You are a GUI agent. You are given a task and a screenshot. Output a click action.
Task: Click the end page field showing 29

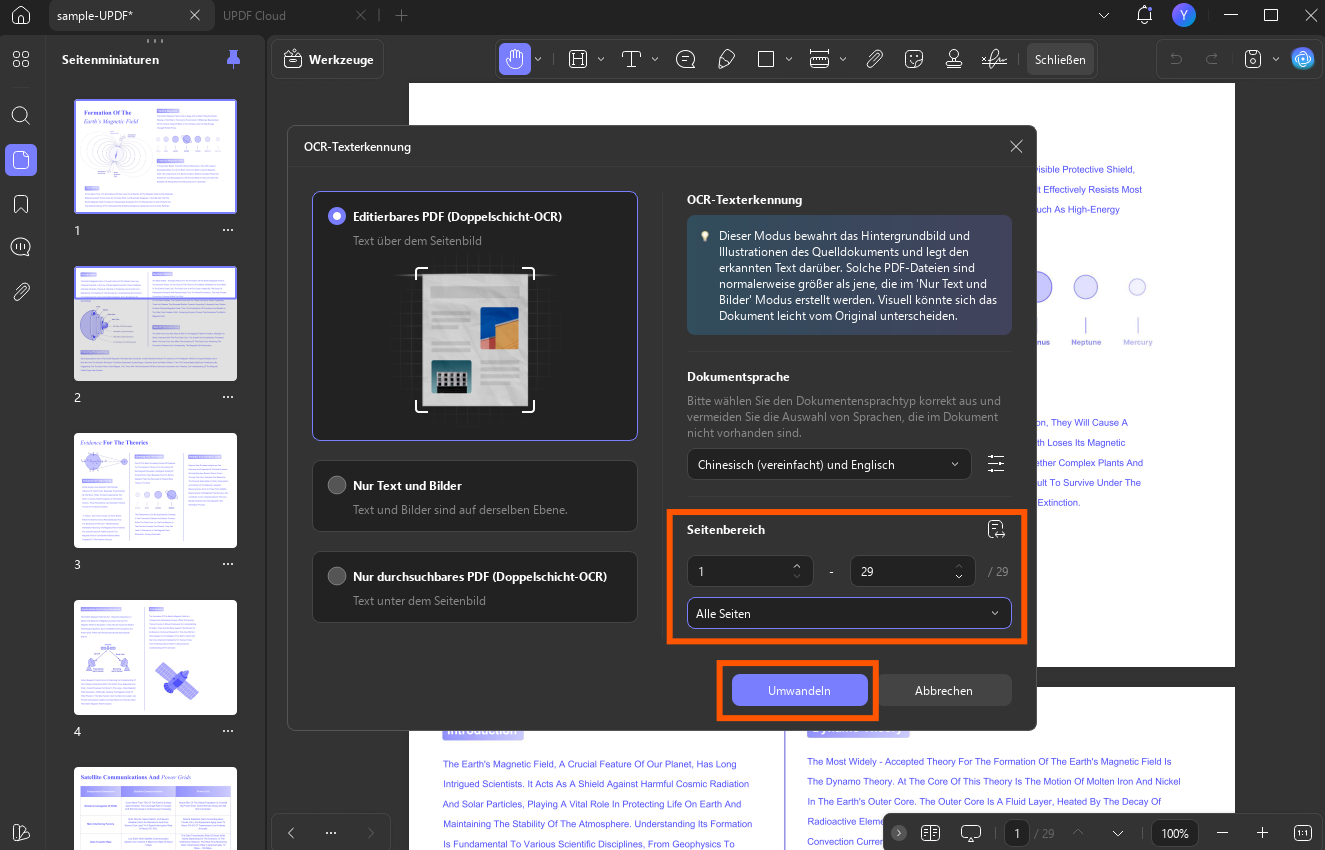tap(913, 571)
